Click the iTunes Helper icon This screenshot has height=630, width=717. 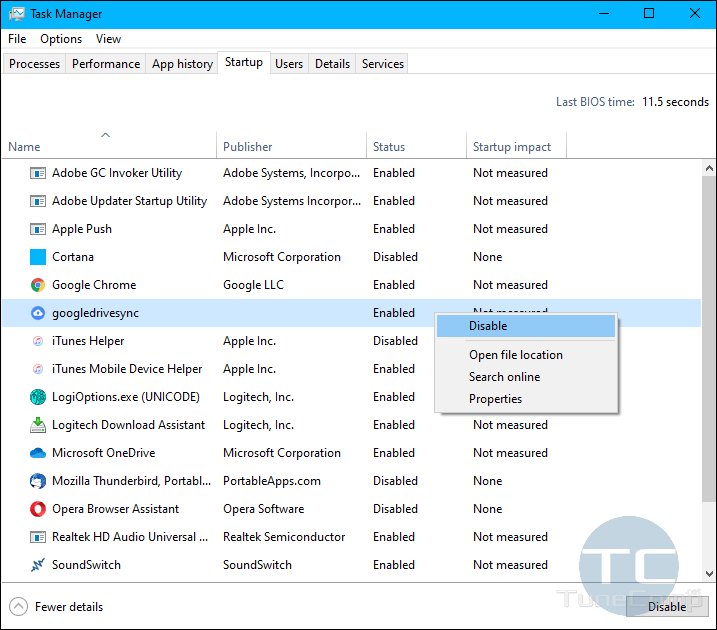click(38, 341)
